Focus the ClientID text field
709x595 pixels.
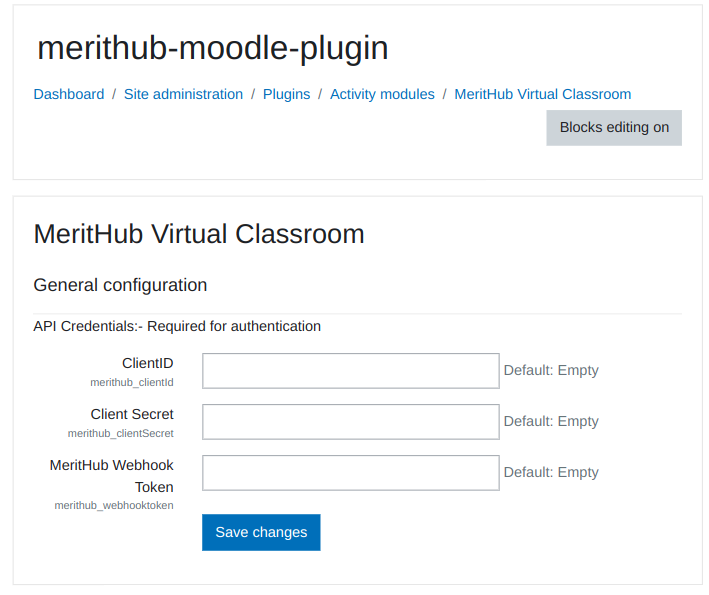(x=350, y=370)
